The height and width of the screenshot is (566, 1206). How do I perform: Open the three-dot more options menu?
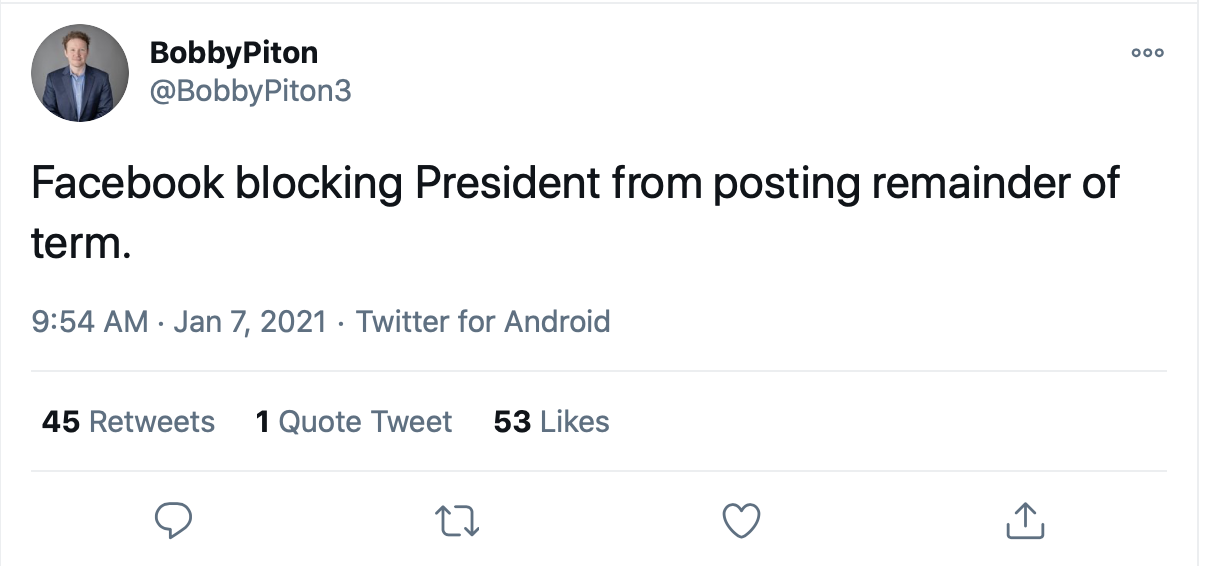pyautogui.click(x=1147, y=53)
